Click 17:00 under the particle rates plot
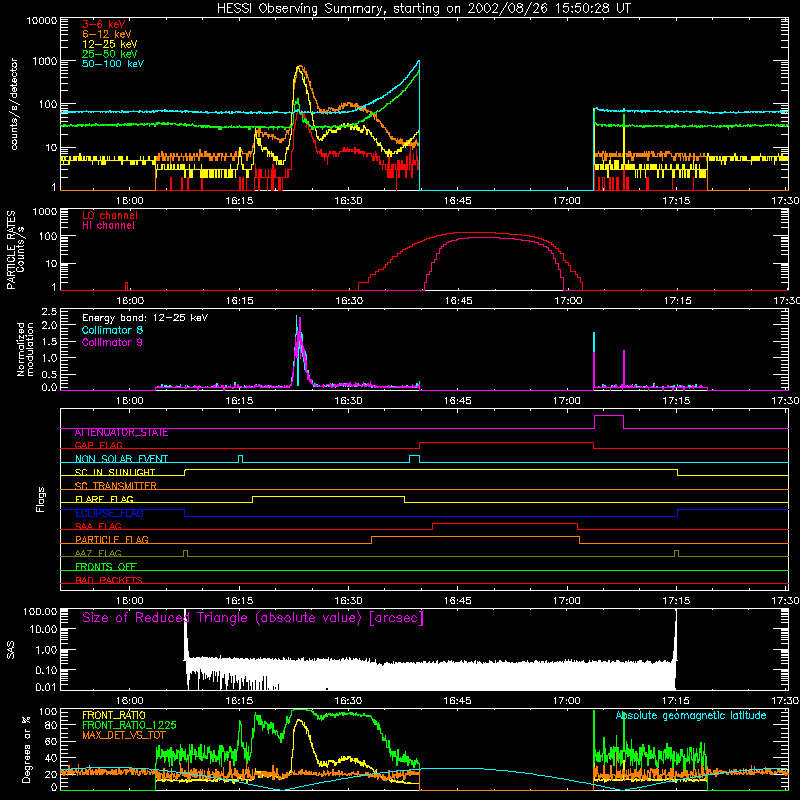The width and height of the screenshot is (800, 800). click(x=568, y=301)
